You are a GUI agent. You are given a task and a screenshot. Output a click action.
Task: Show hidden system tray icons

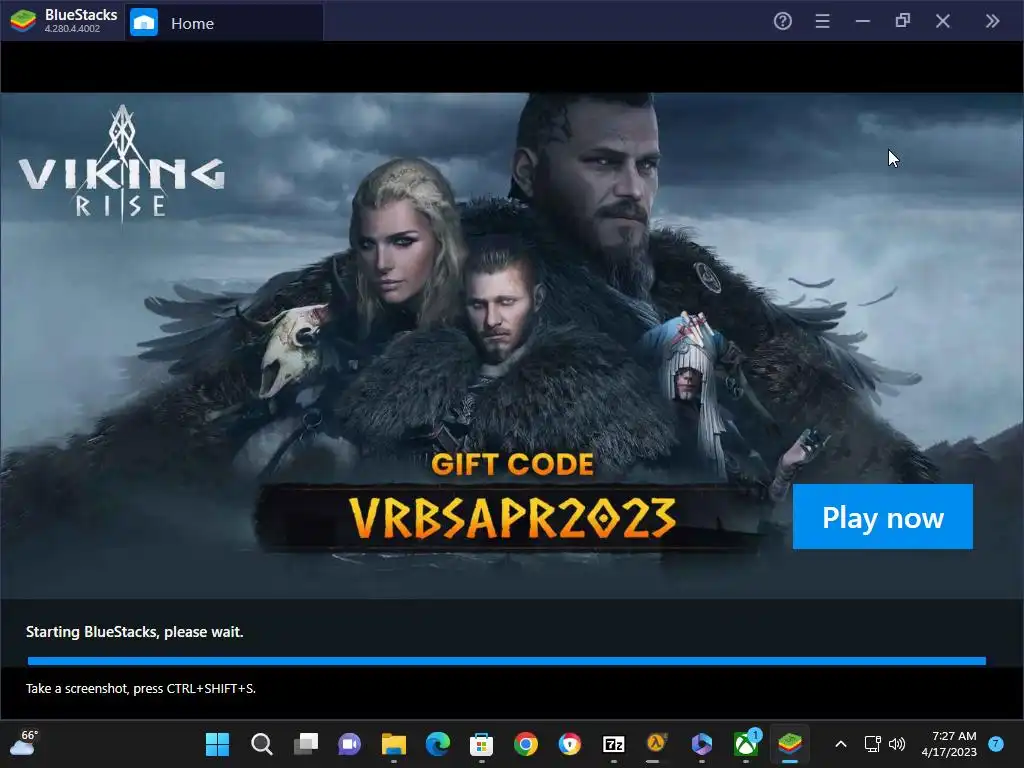(x=841, y=744)
